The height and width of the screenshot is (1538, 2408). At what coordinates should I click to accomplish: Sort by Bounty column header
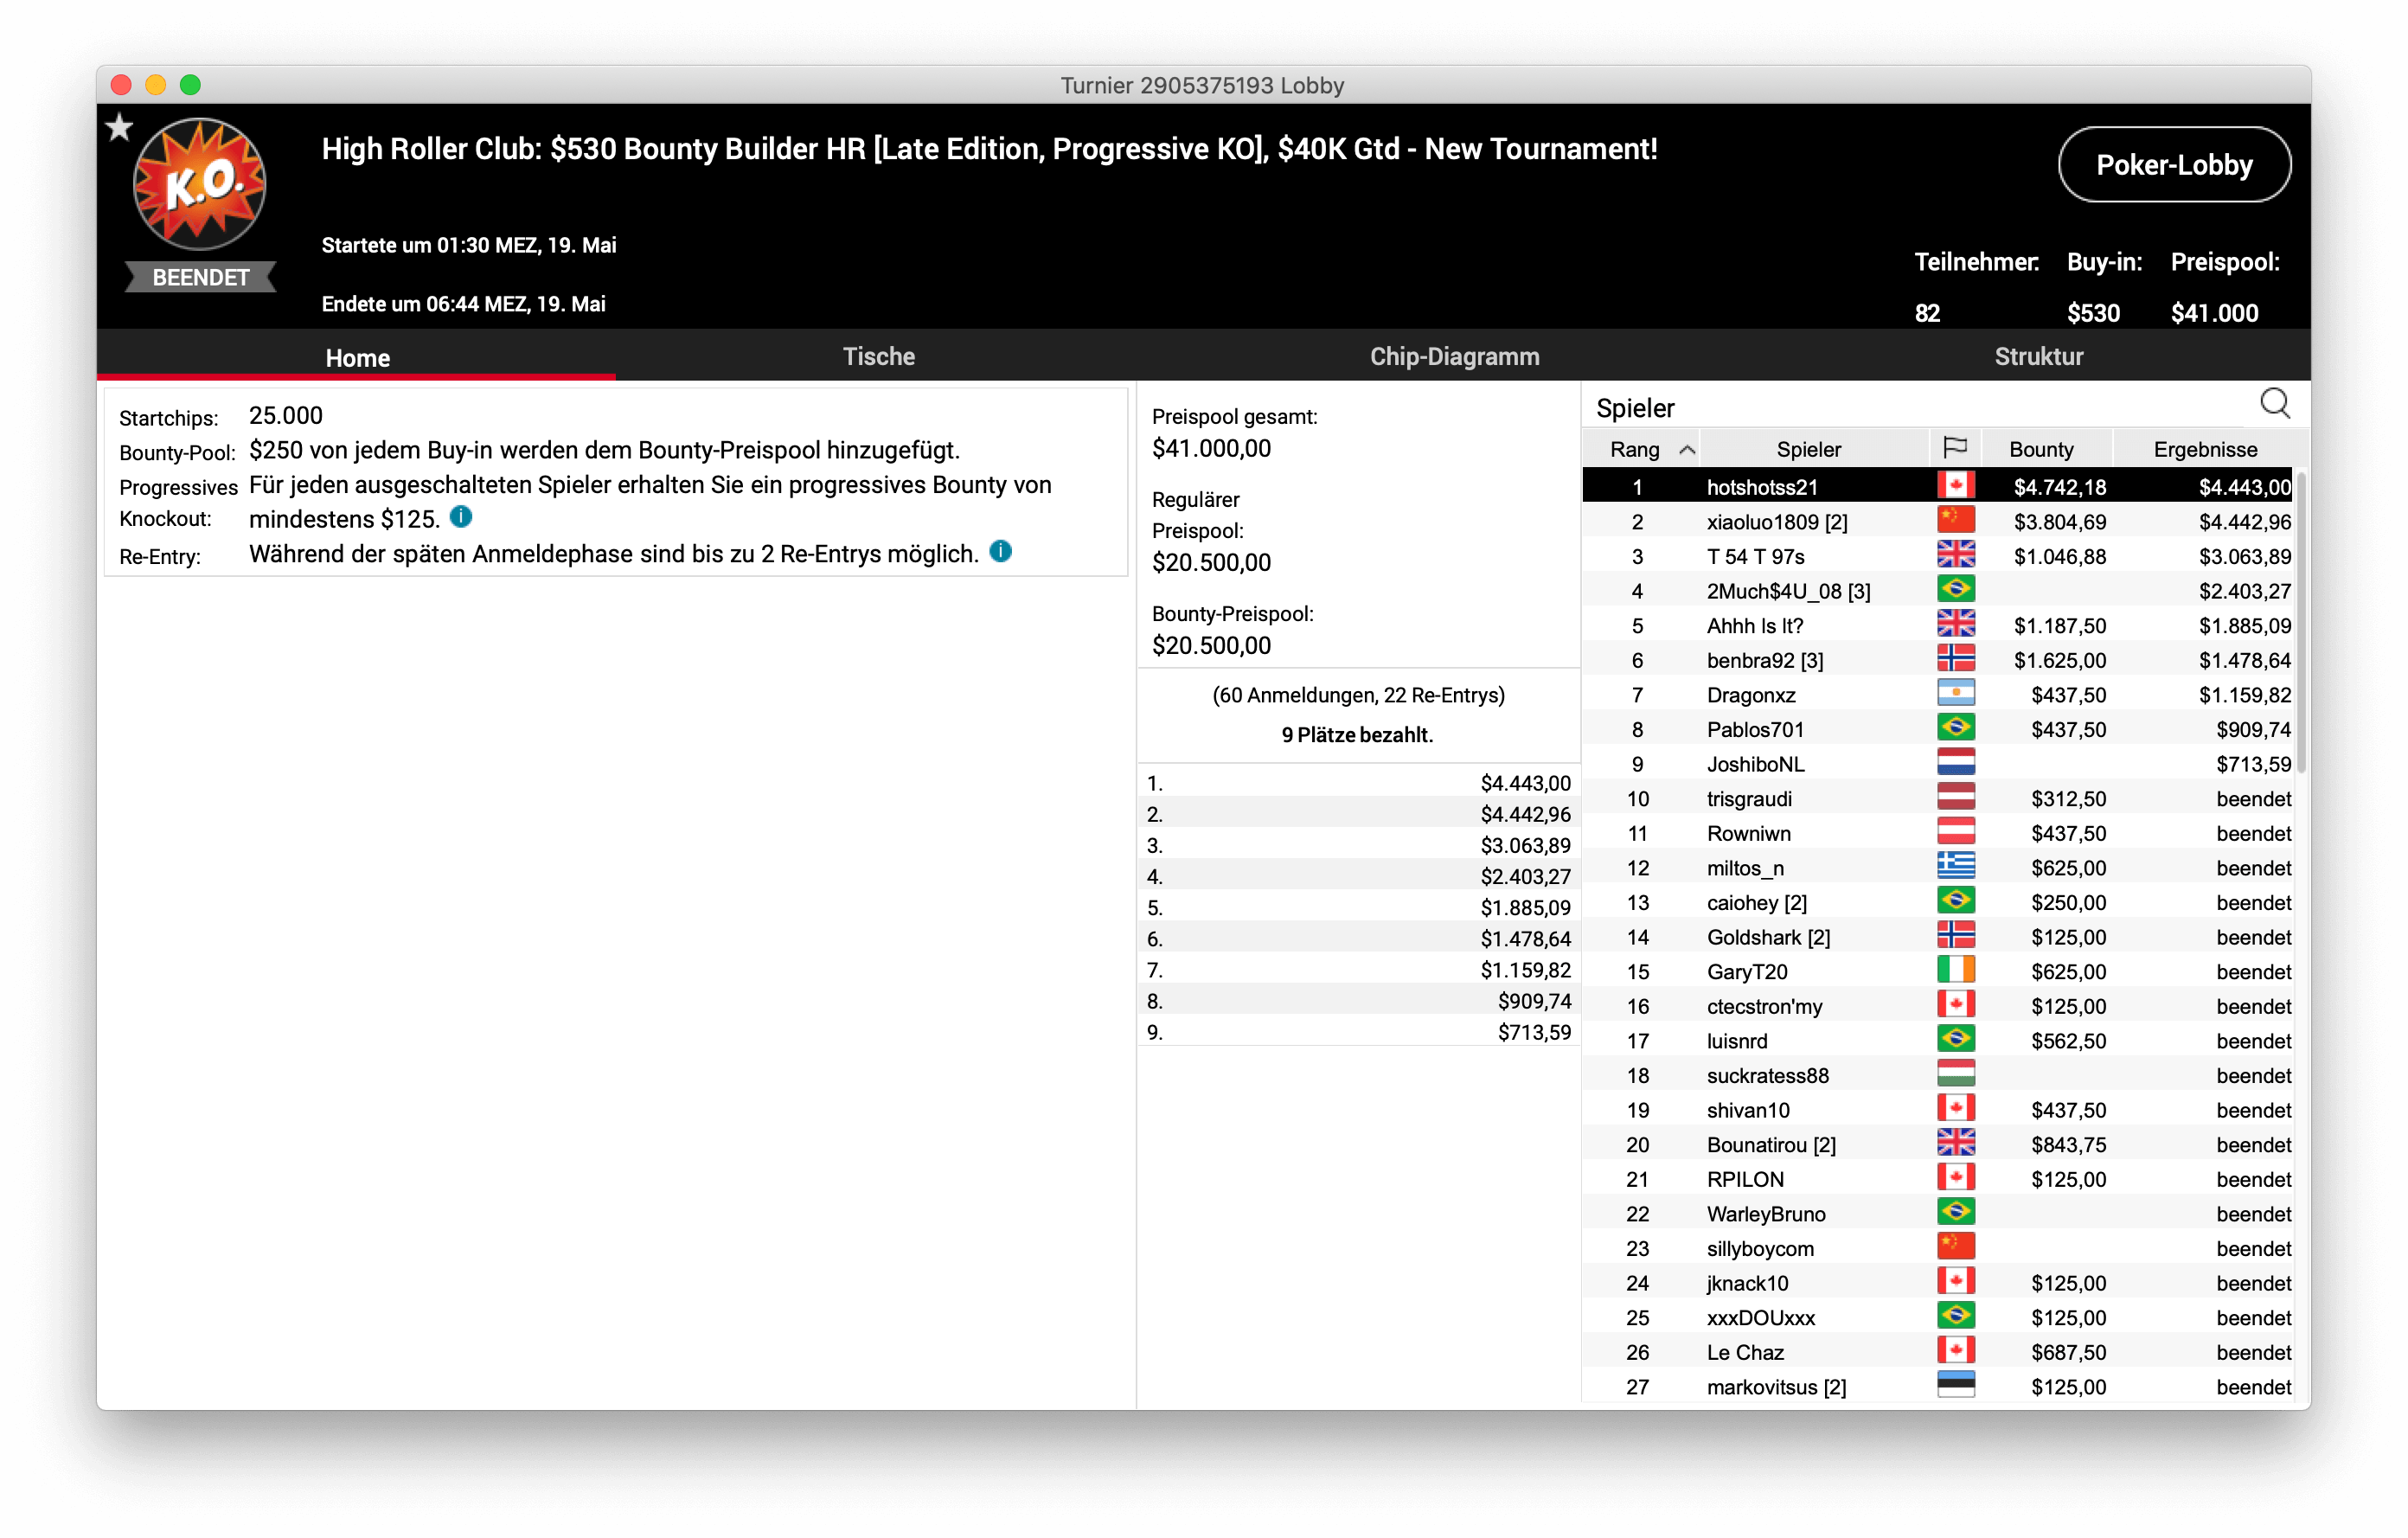2041,449
